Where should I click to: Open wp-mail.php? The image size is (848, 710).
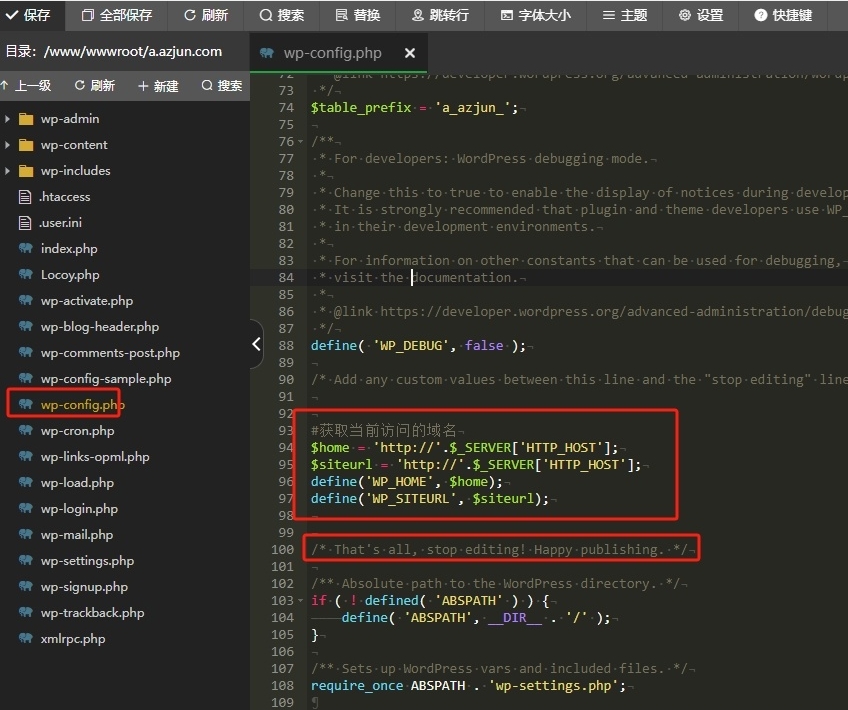pos(77,534)
